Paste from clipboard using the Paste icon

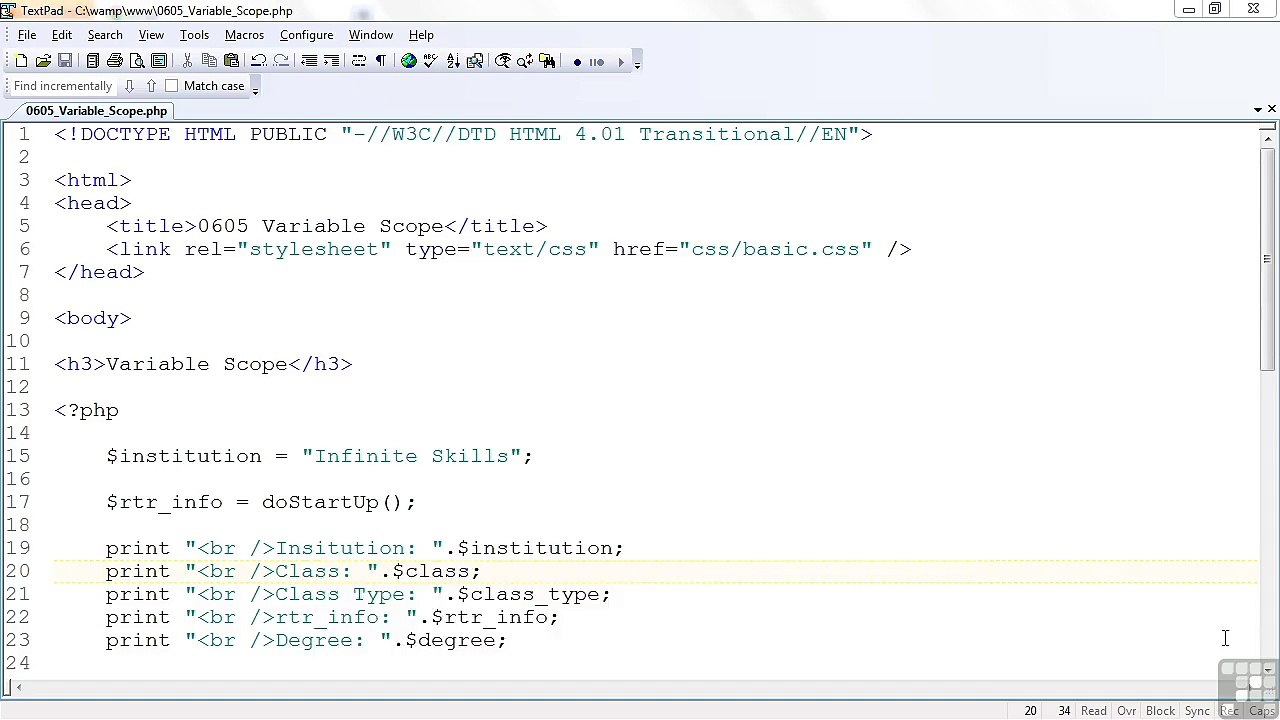click(x=231, y=61)
